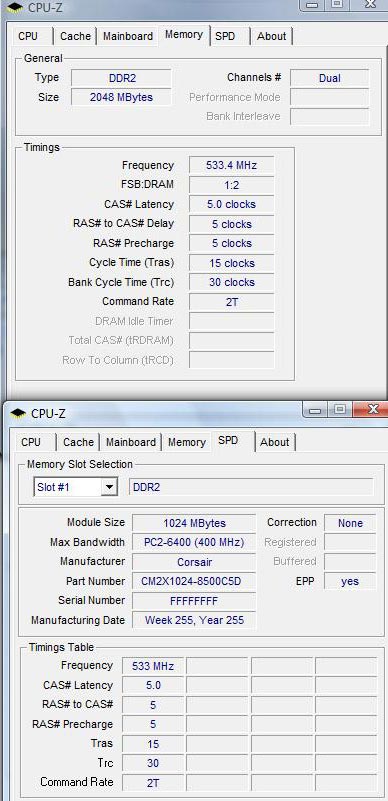Click the slot type field showing DDR2 next to Slot #1
The height and width of the screenshot is (801, 388).
(x=251, y=487)
